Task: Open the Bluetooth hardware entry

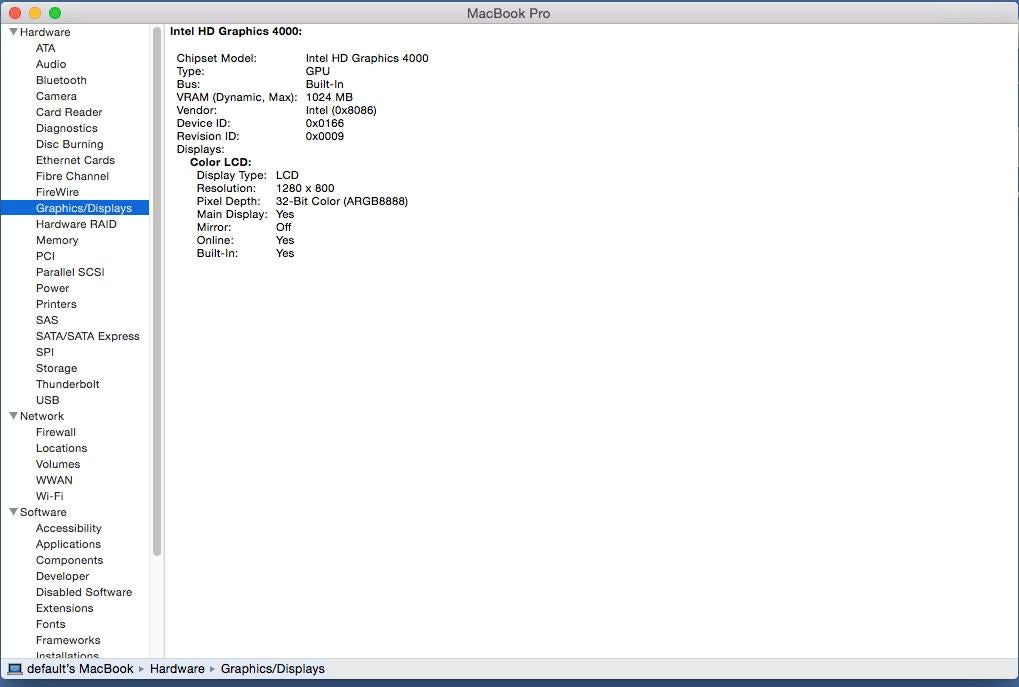Action: coord(61,80)
